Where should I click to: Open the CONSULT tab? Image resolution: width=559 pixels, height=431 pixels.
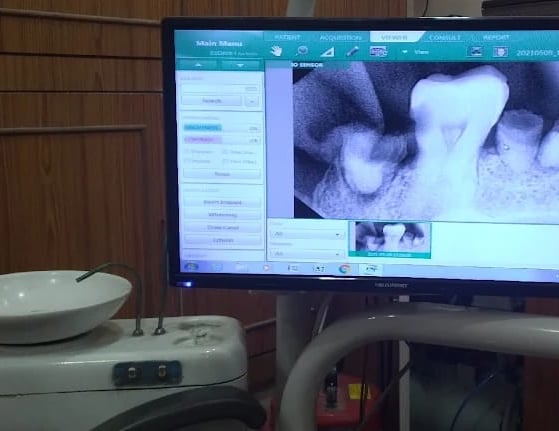click(x=445, y=37)
